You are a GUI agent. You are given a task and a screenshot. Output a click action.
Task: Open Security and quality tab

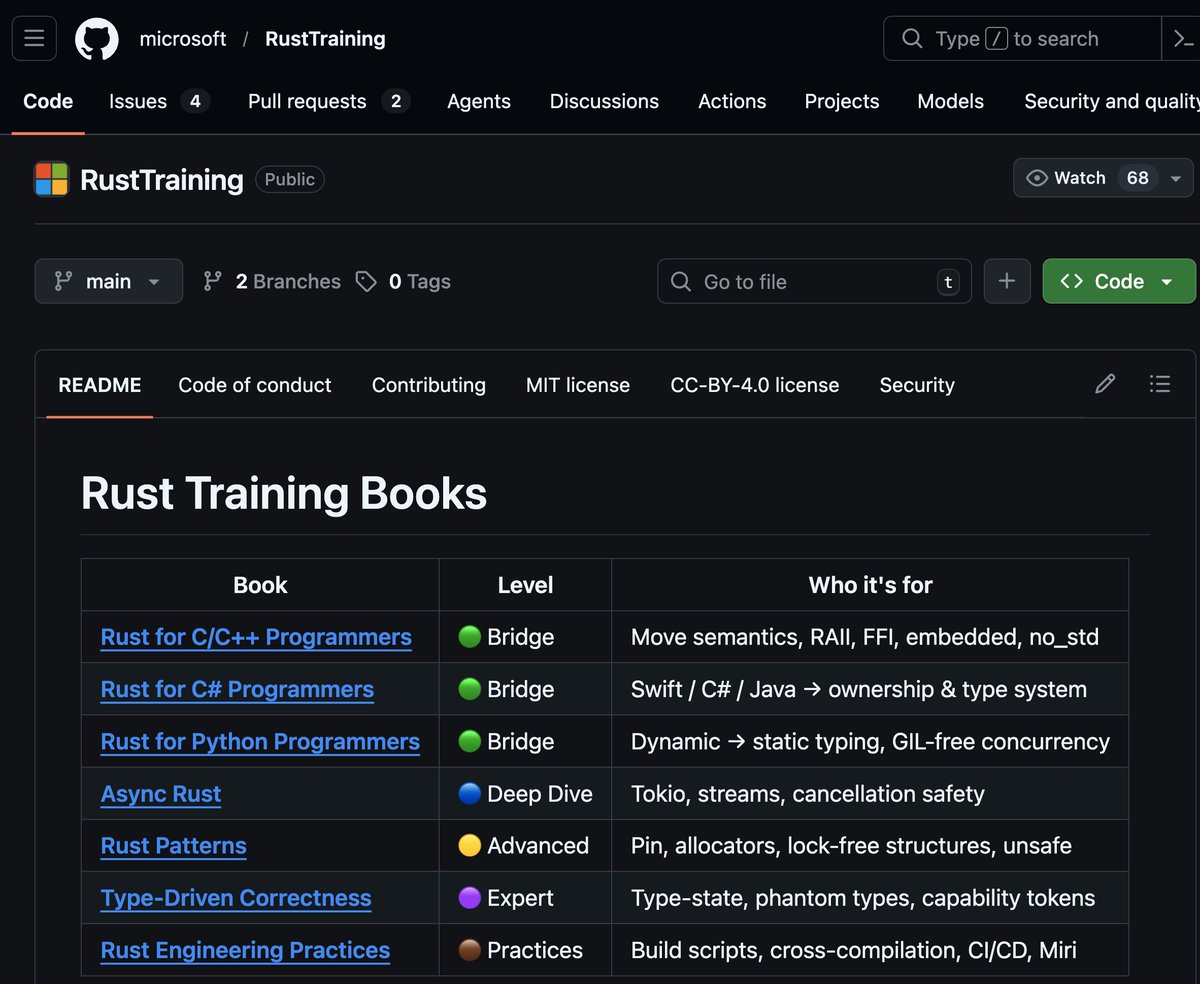1110,101
